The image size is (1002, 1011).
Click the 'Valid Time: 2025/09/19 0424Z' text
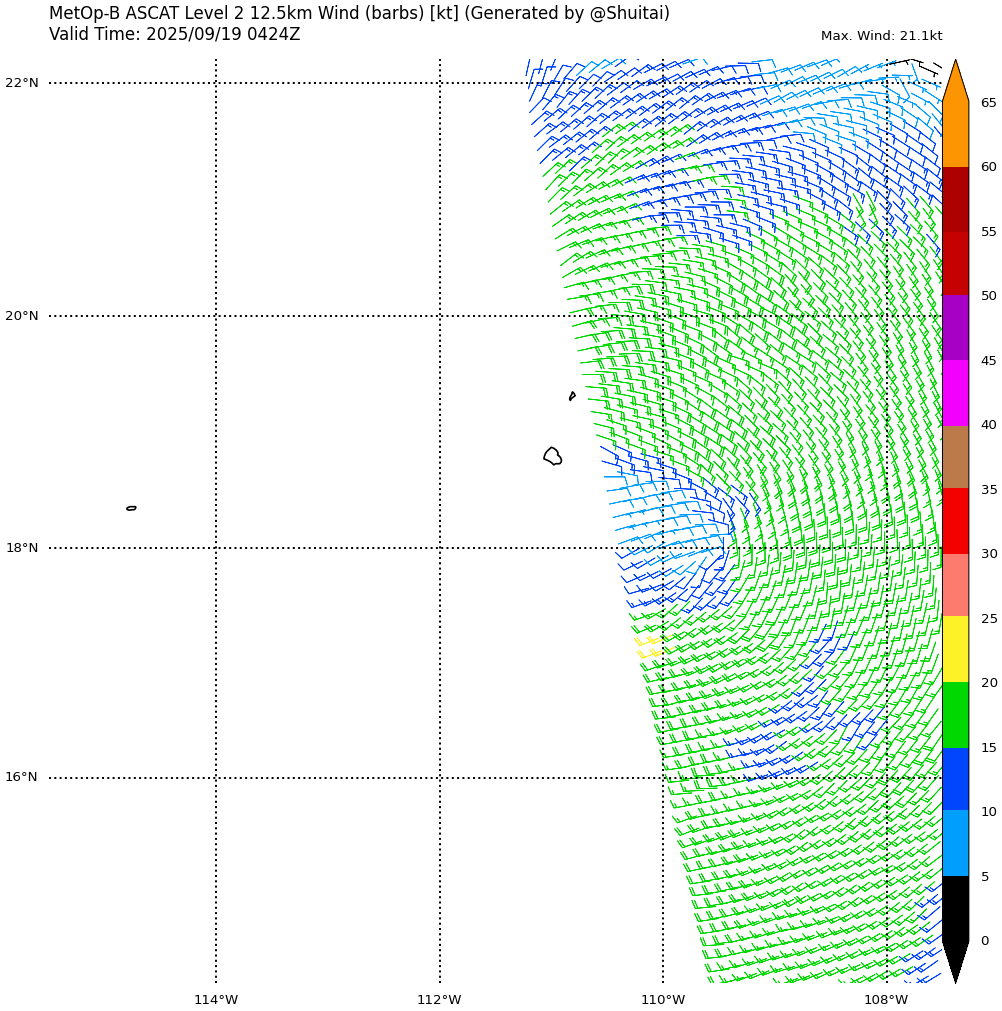click(x=175, y=34)
